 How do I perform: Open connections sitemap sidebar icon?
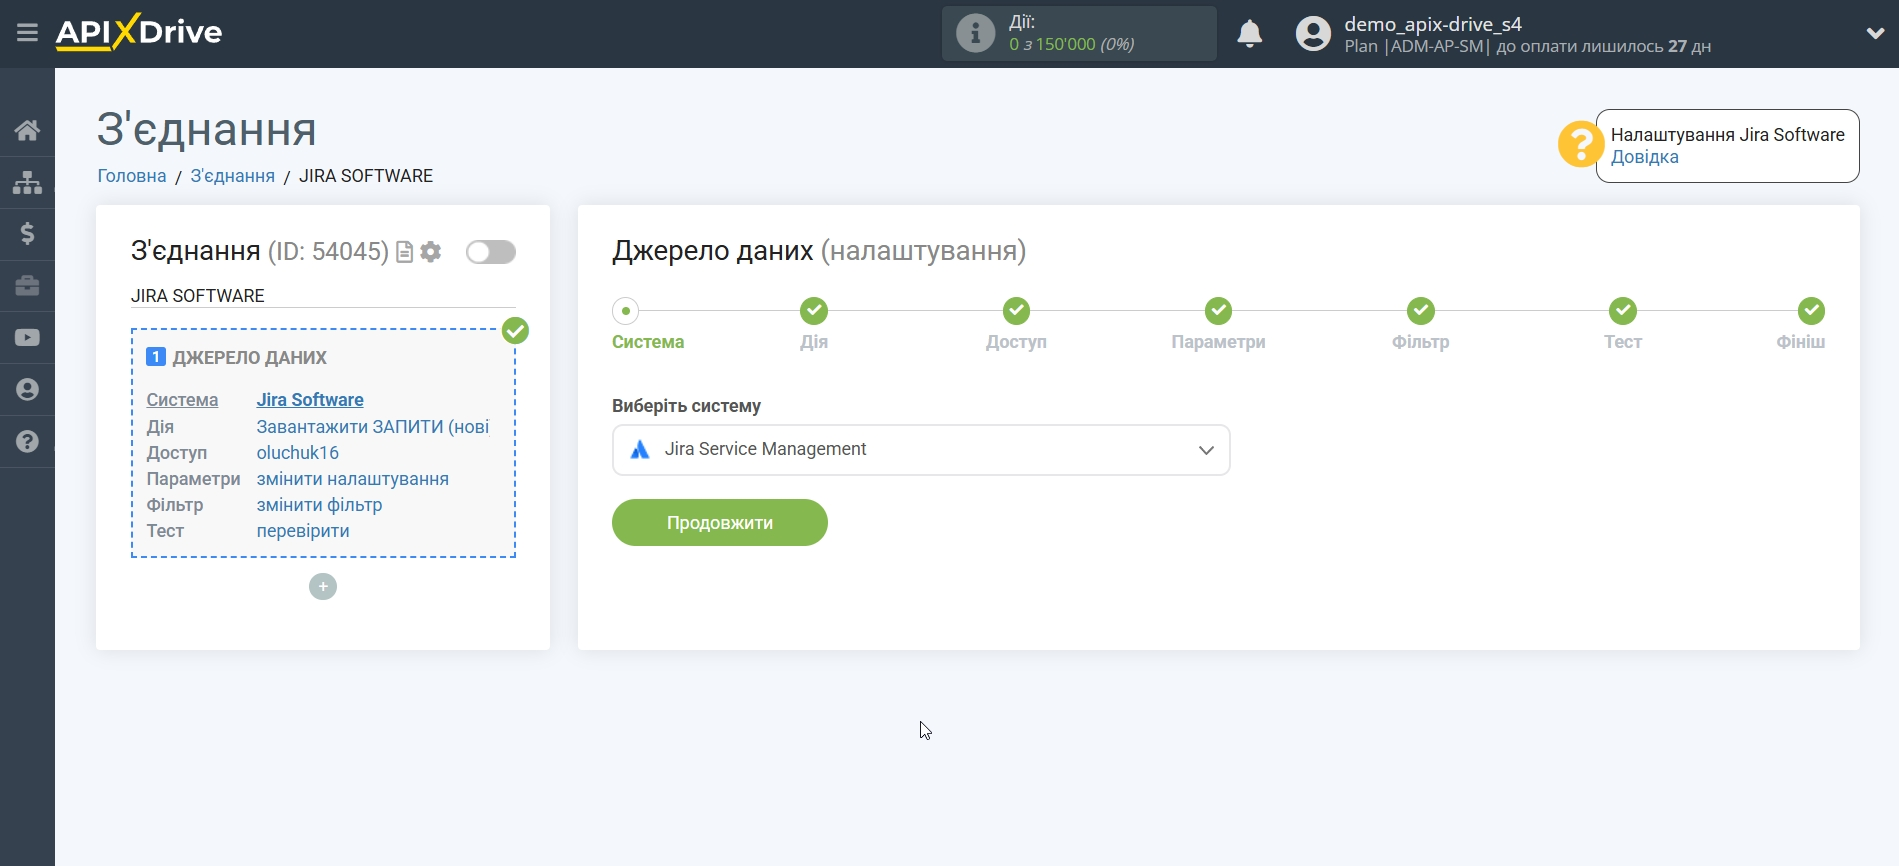click(27, 182)
